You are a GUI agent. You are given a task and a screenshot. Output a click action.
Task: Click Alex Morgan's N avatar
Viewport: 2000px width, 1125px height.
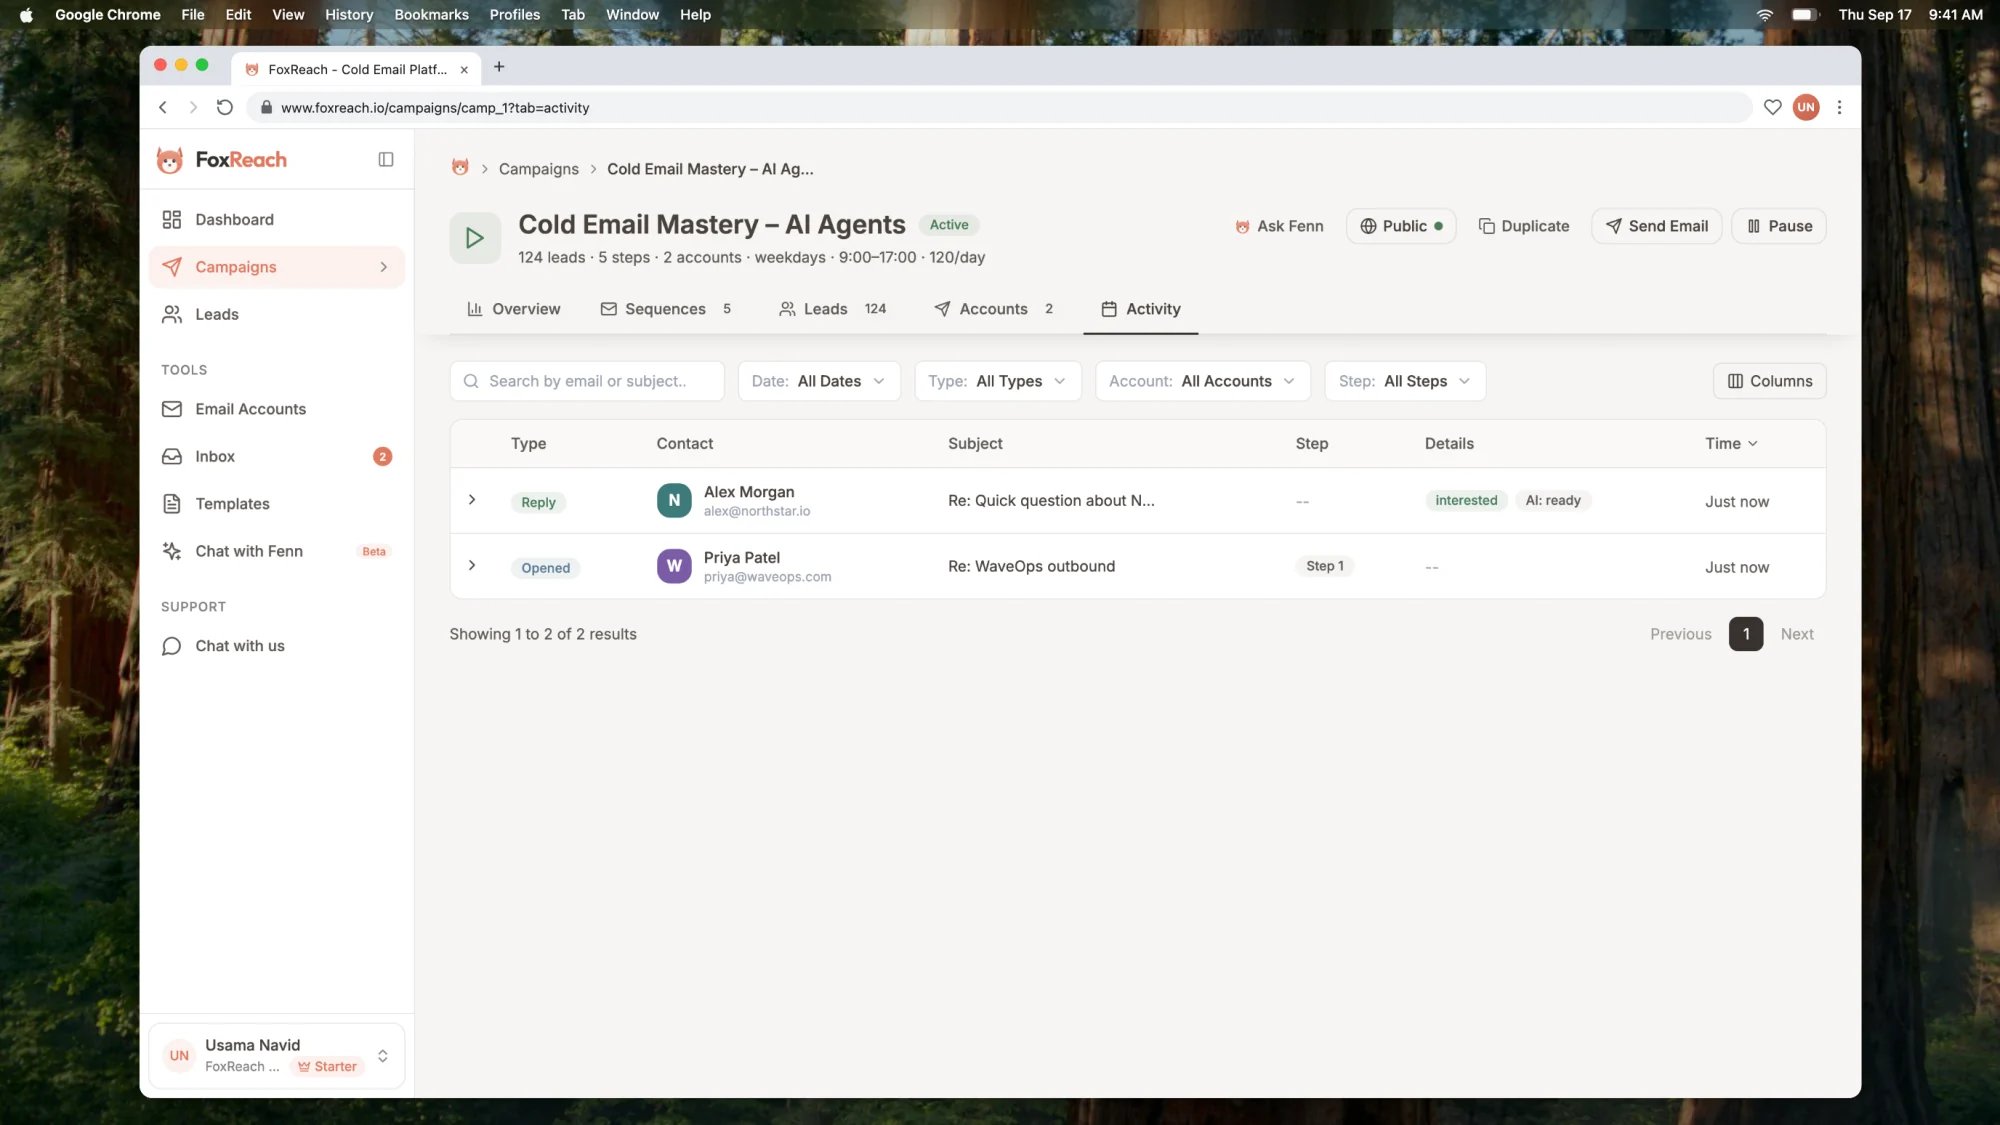tap(674, 501)
